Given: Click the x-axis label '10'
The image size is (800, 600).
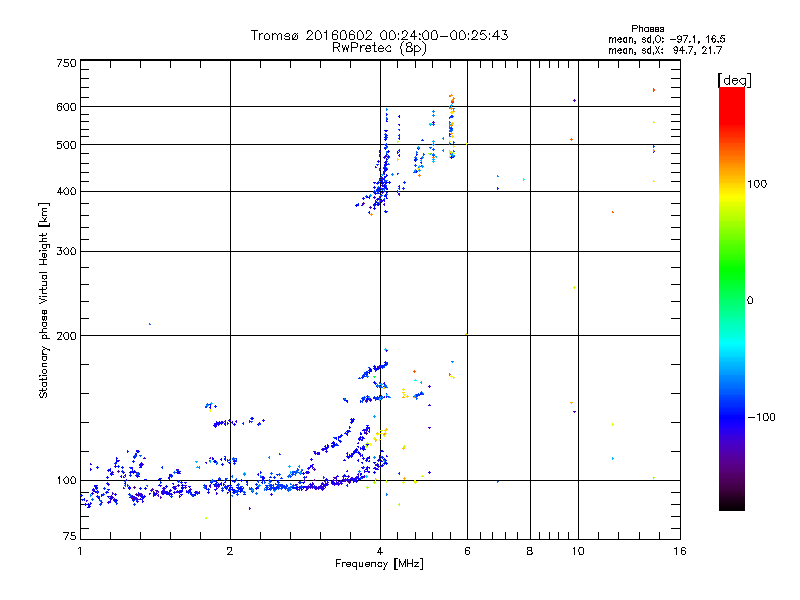Looking at the screenshot, I should (578, 551).
